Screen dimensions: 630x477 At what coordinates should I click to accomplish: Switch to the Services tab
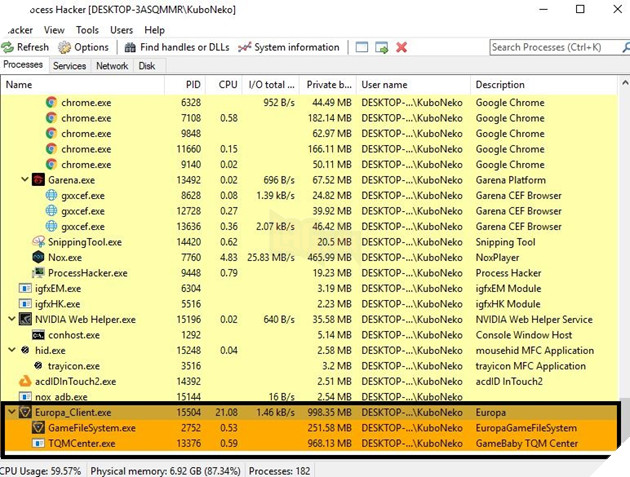point(69,66)
